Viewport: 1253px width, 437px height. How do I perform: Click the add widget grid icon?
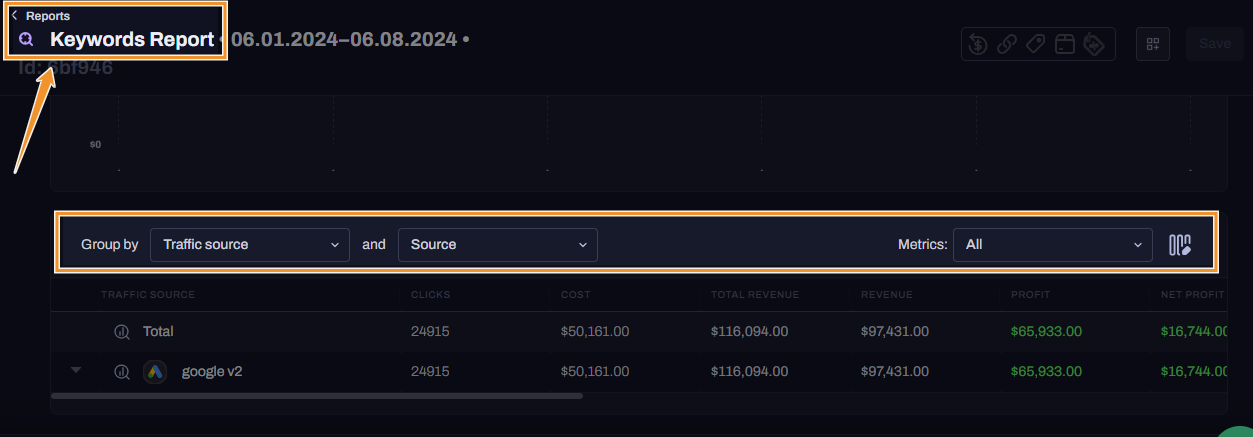tap(1153, 44)
